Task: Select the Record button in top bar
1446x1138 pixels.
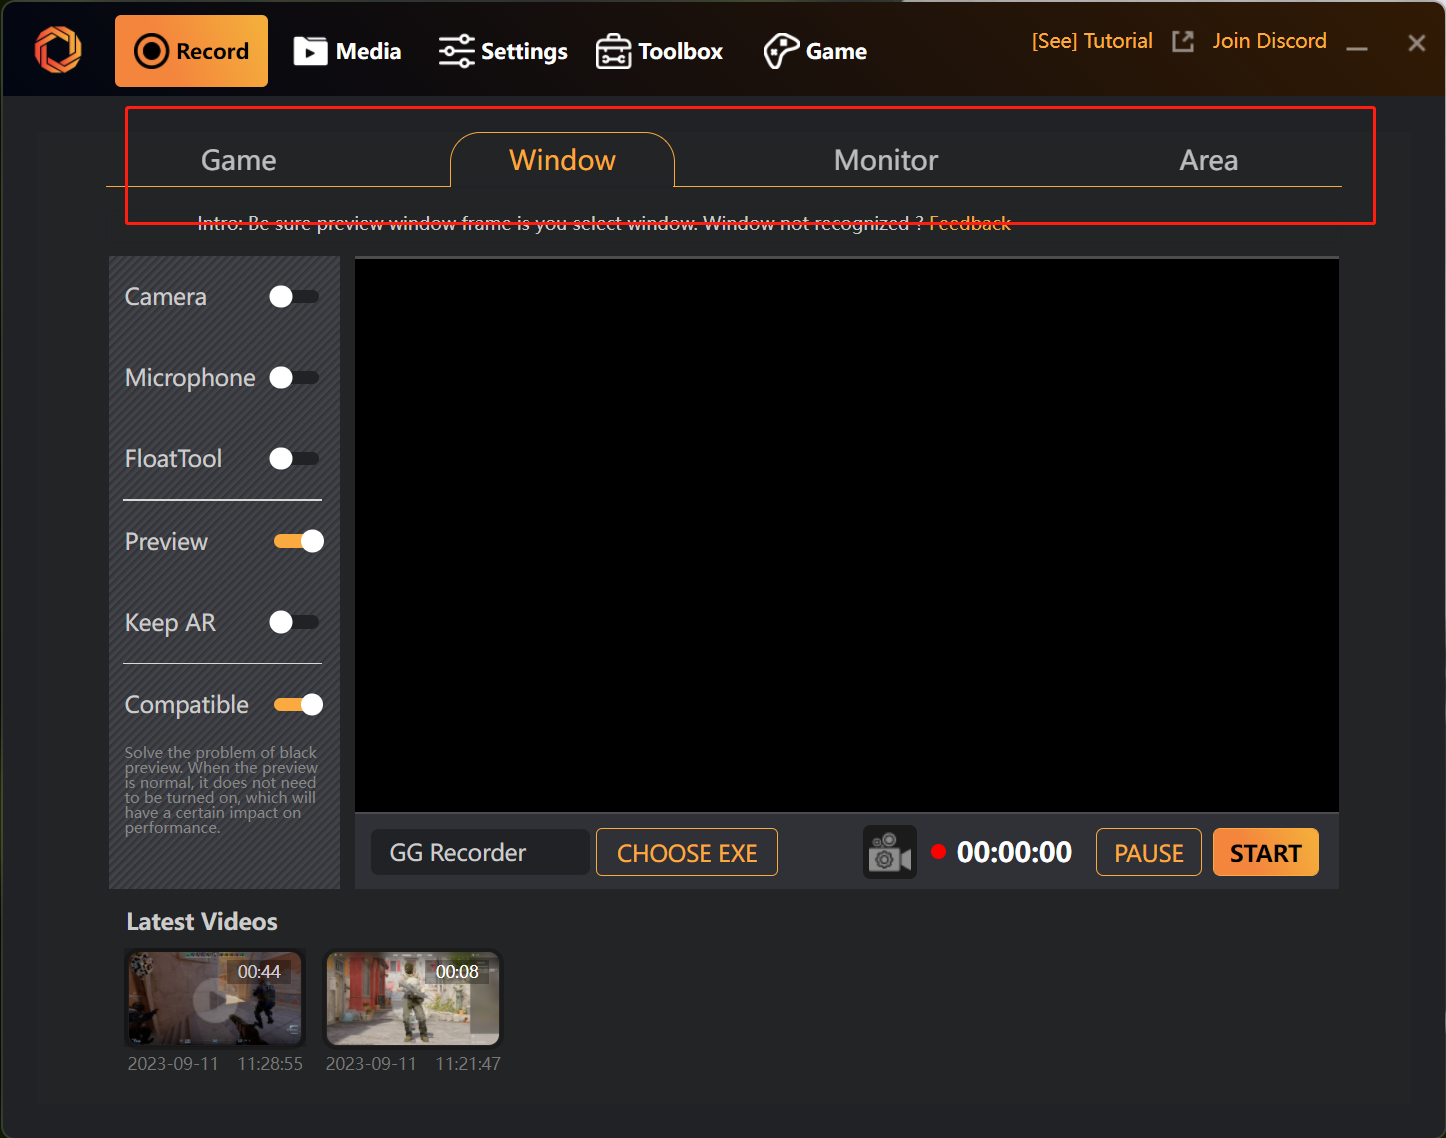Action: pyautogui.click(x=192, y=51)
